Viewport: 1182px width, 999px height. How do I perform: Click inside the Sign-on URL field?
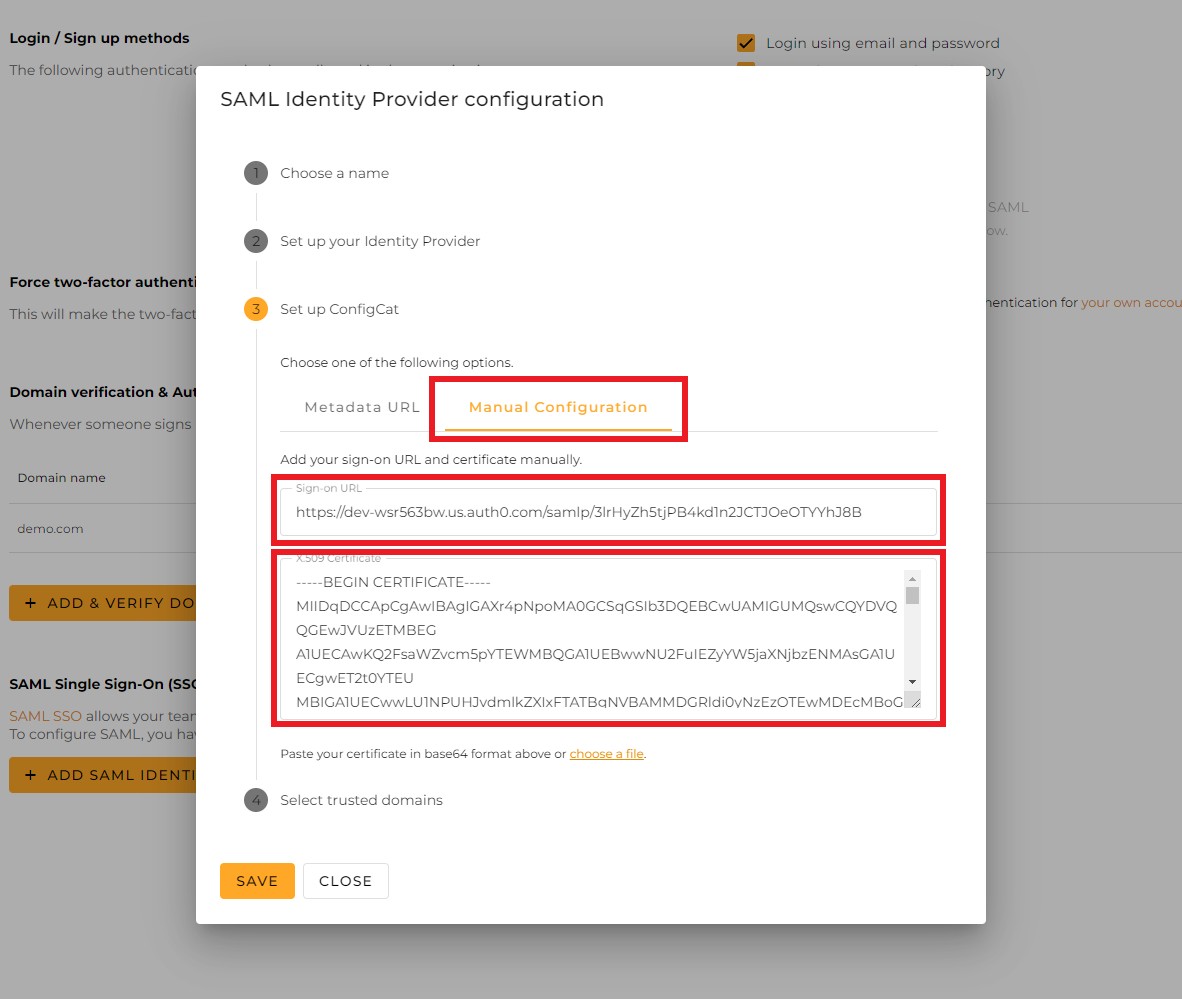coord(608,512)
